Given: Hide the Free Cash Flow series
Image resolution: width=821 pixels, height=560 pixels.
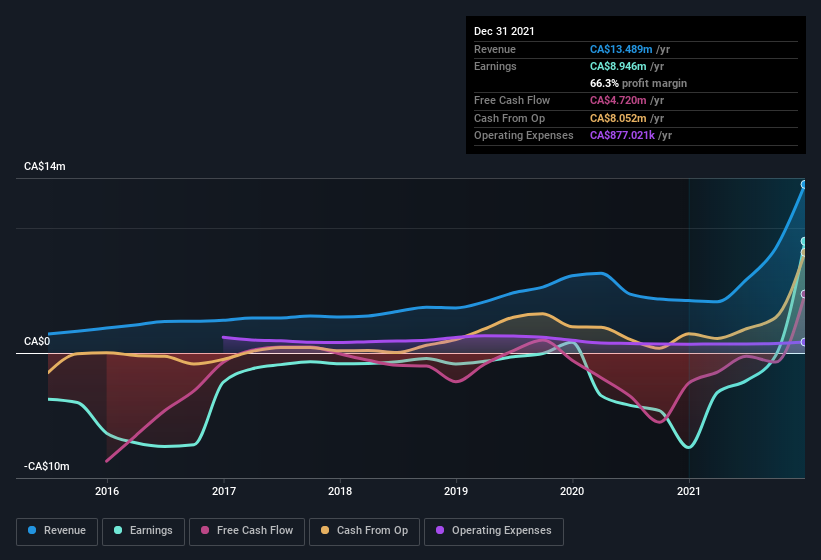Looking at the screenshot, I should [x=247, y=531].
